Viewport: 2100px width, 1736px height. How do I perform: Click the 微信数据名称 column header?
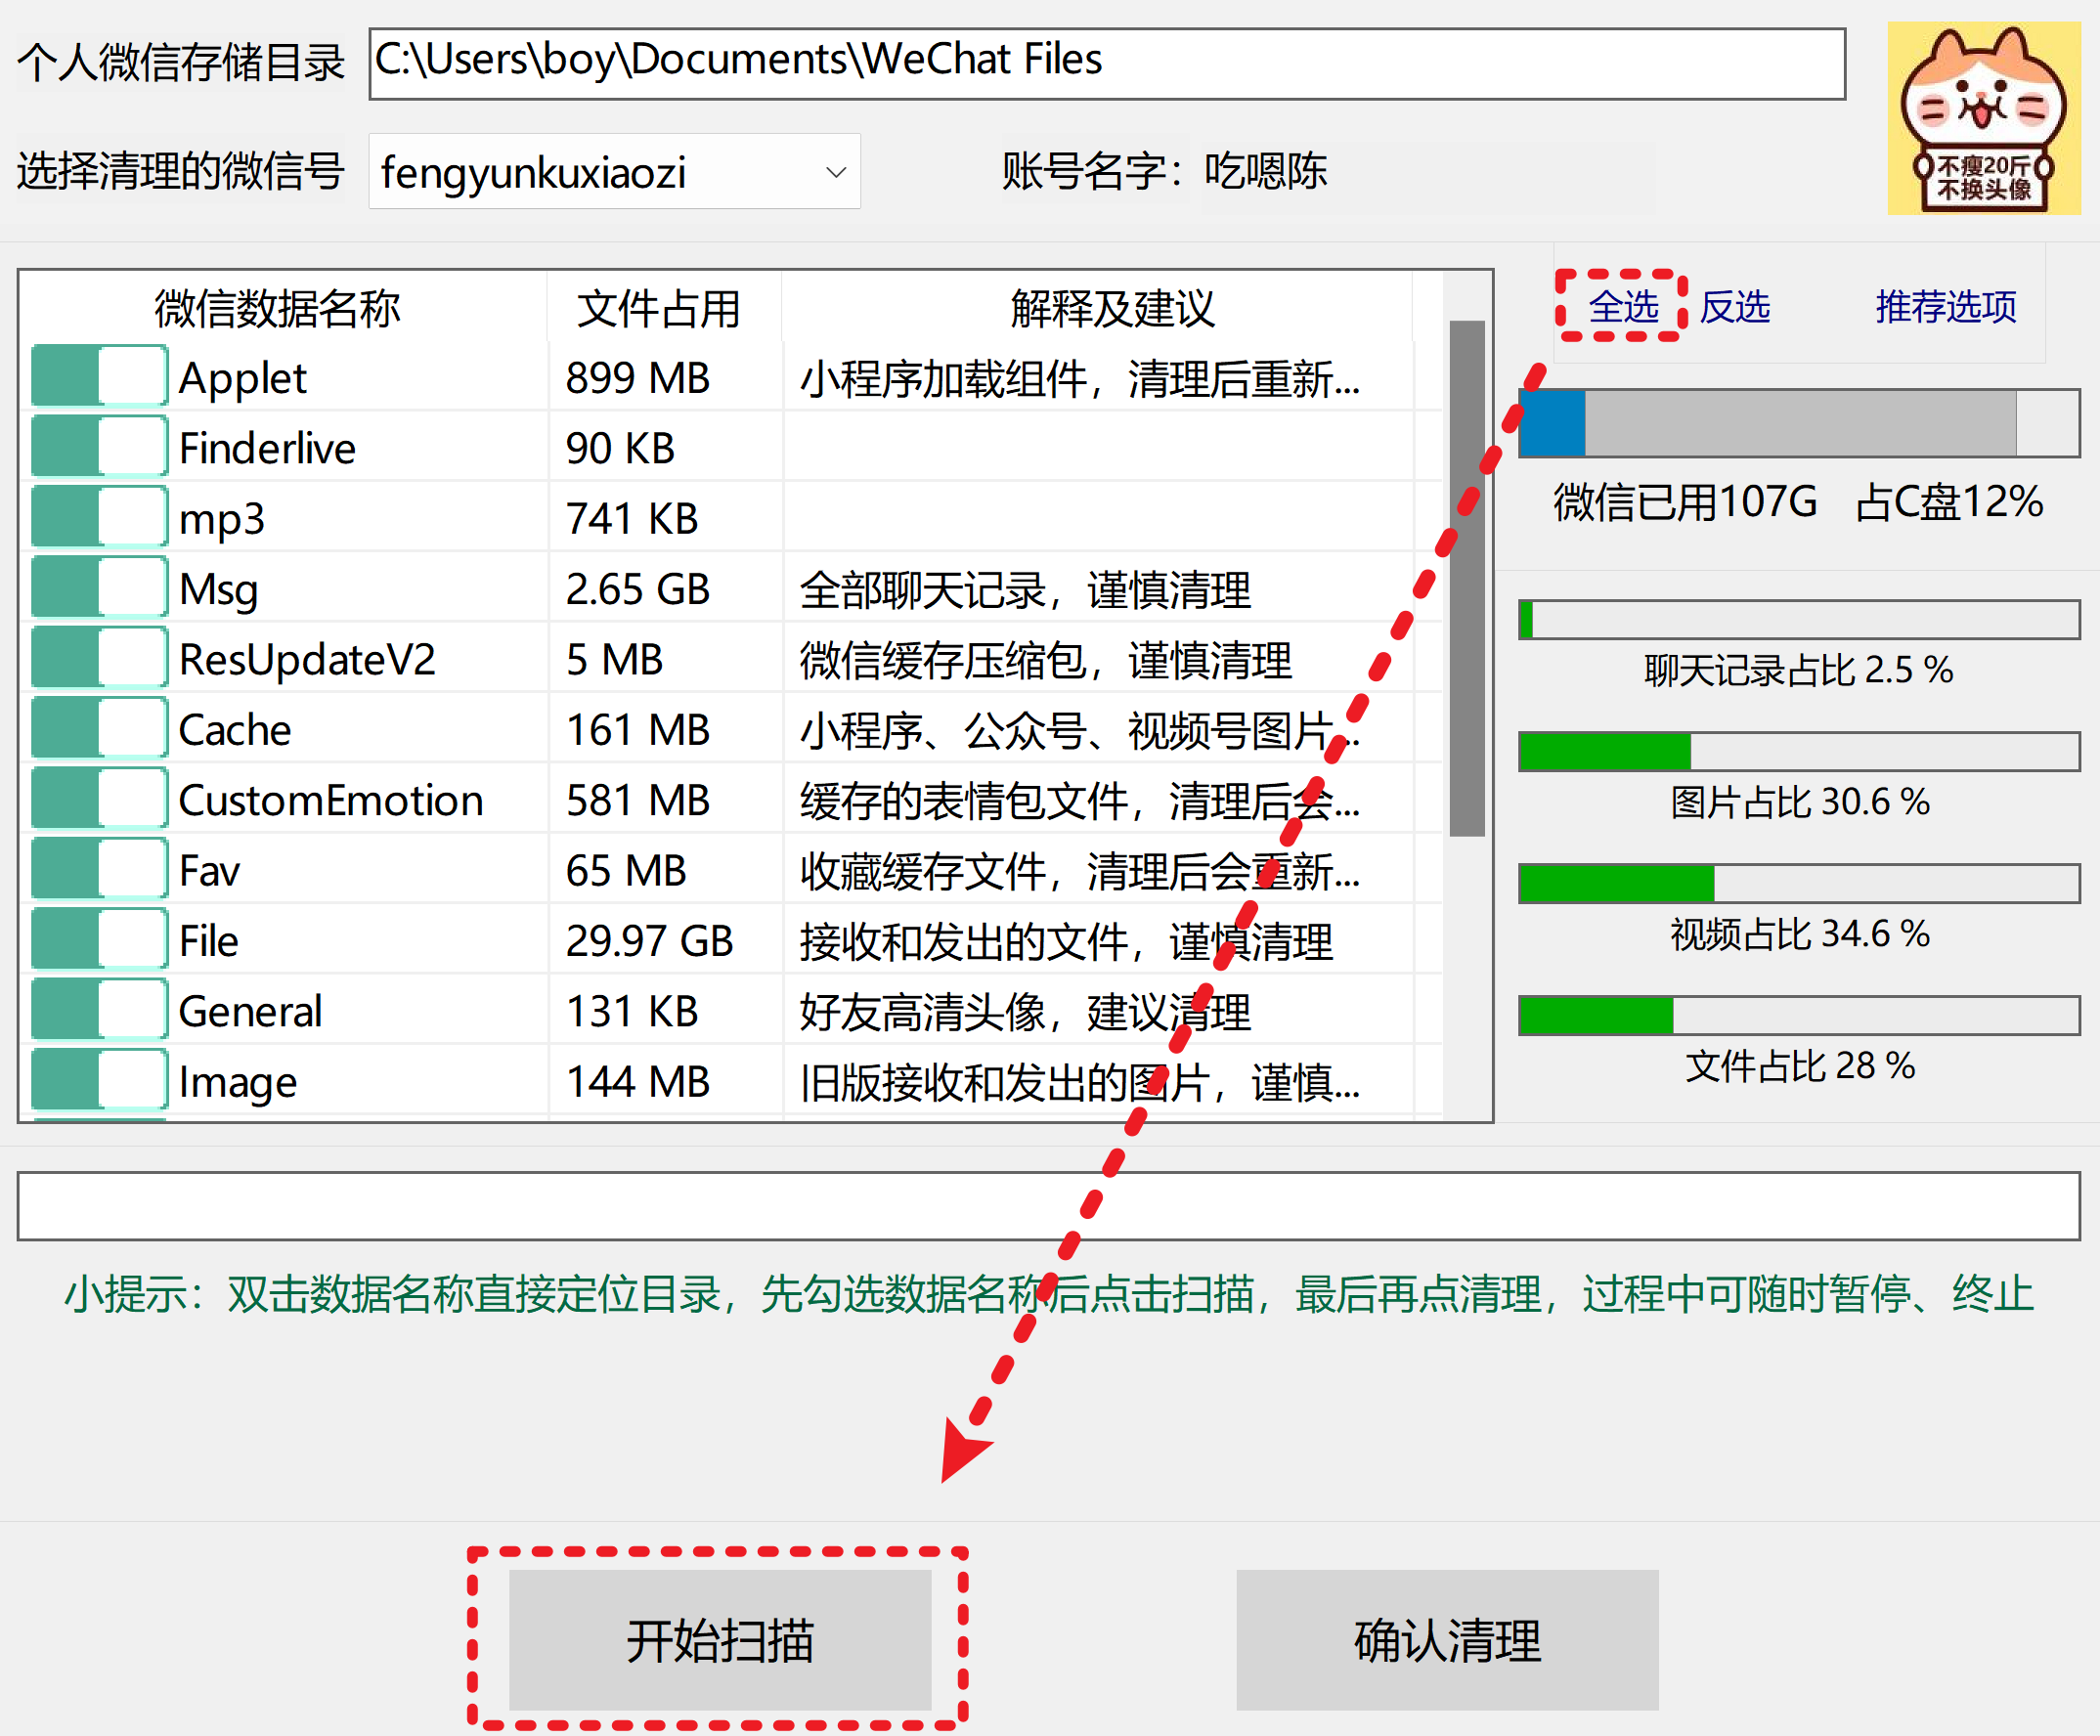(x=277, y=308)
